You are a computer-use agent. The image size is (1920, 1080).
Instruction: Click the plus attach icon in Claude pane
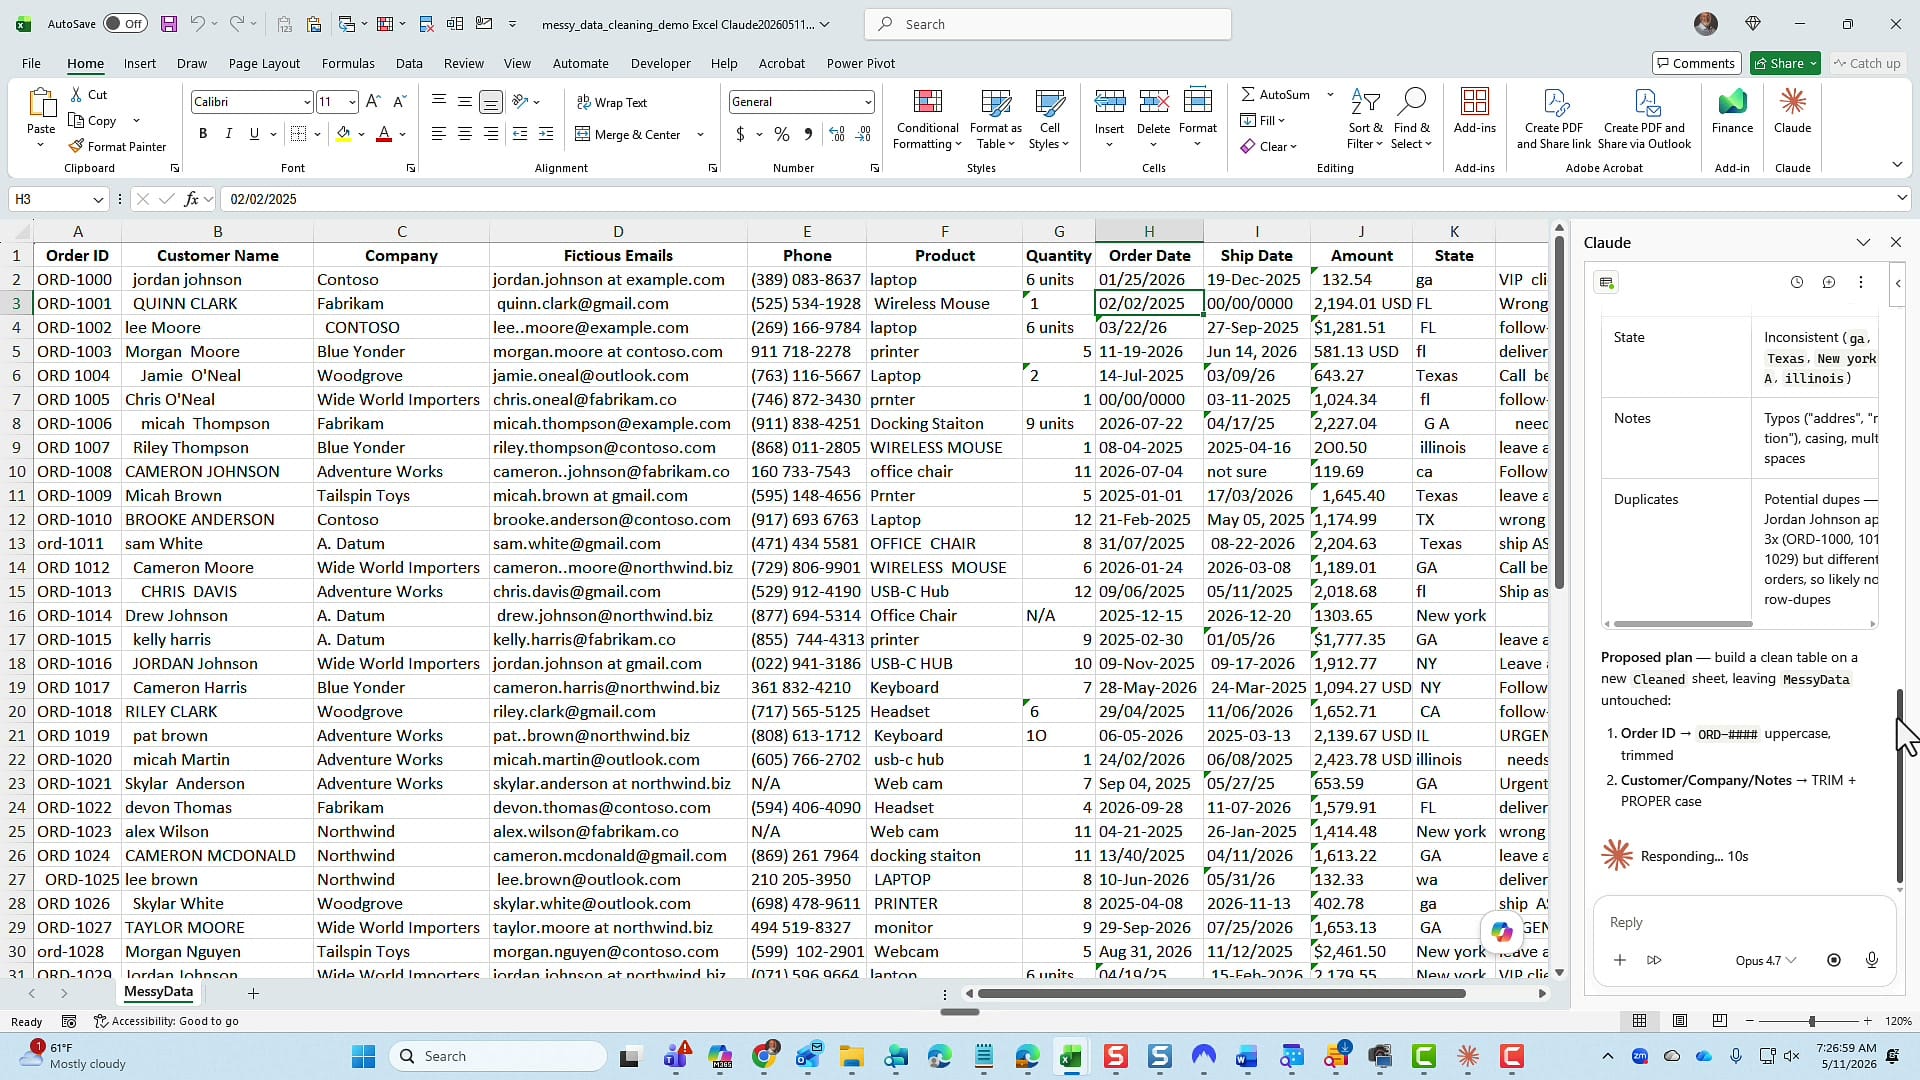(x=1619, y=960)
